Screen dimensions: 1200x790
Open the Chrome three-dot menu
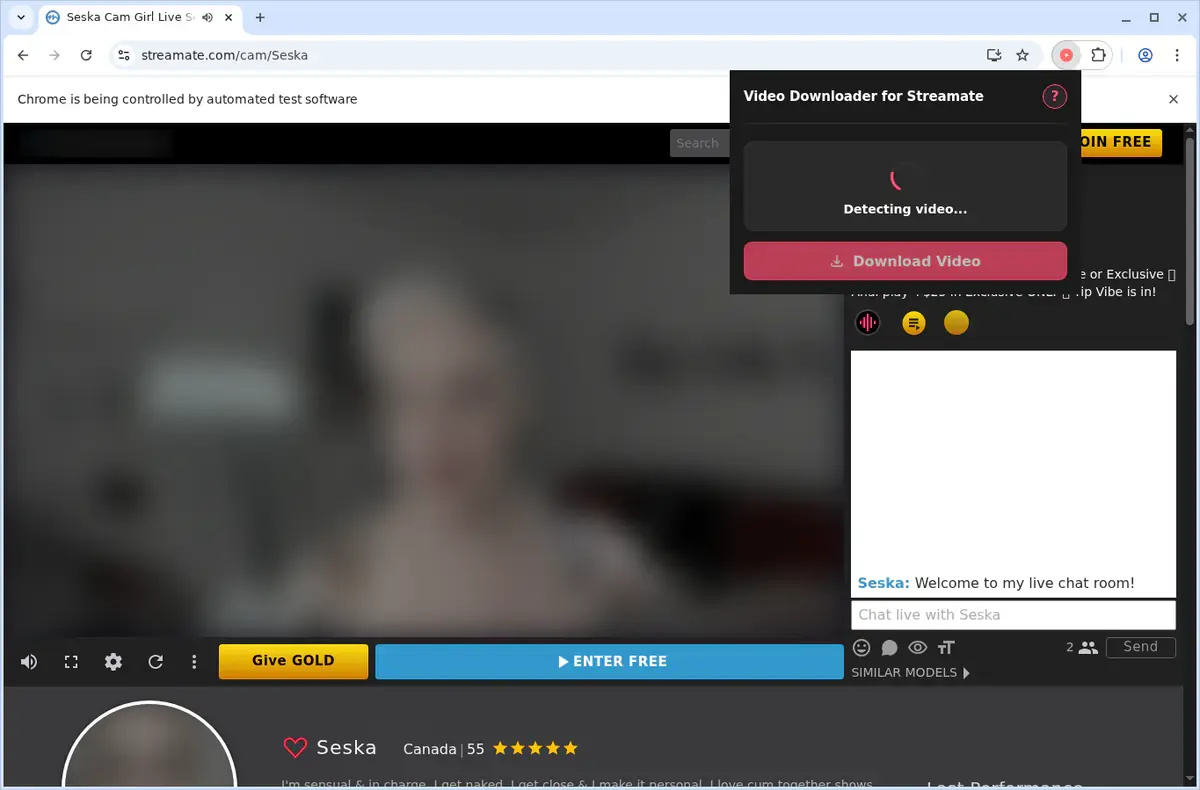[x=1175, y=56]
